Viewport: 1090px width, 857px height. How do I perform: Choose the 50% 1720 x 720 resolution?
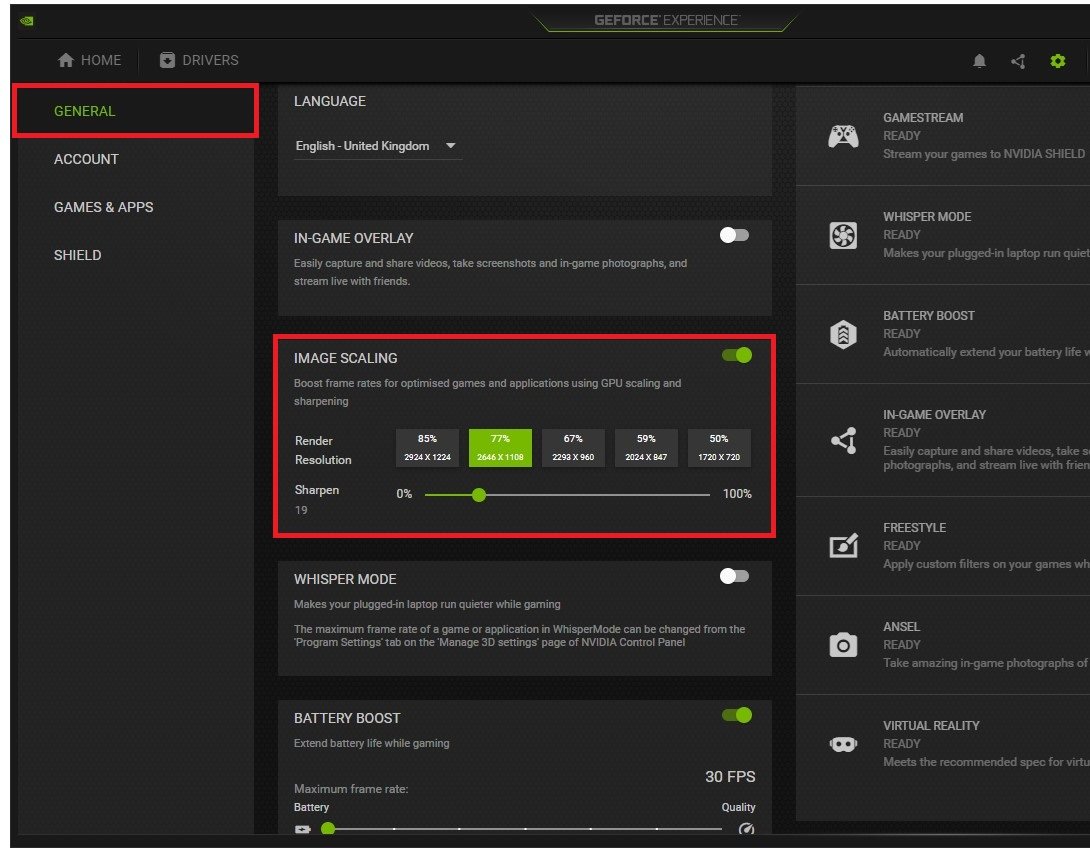click(x=719, y=448)
